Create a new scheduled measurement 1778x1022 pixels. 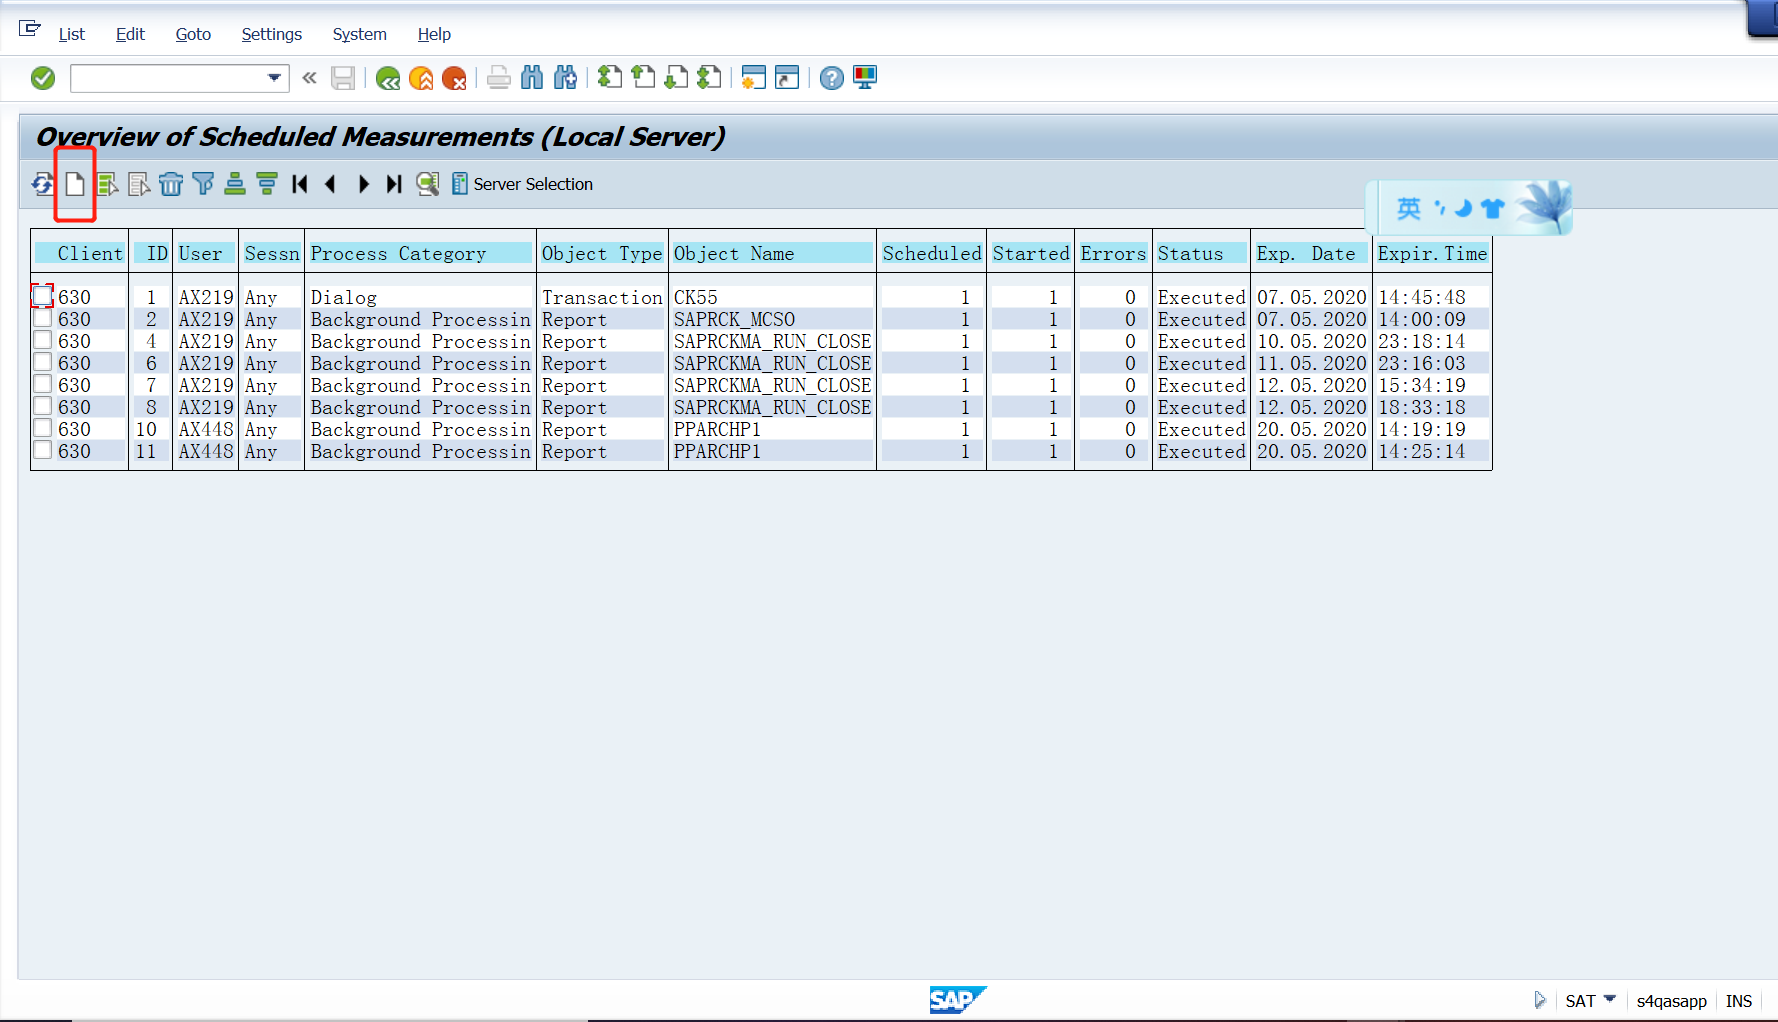(x=74, y=184)
